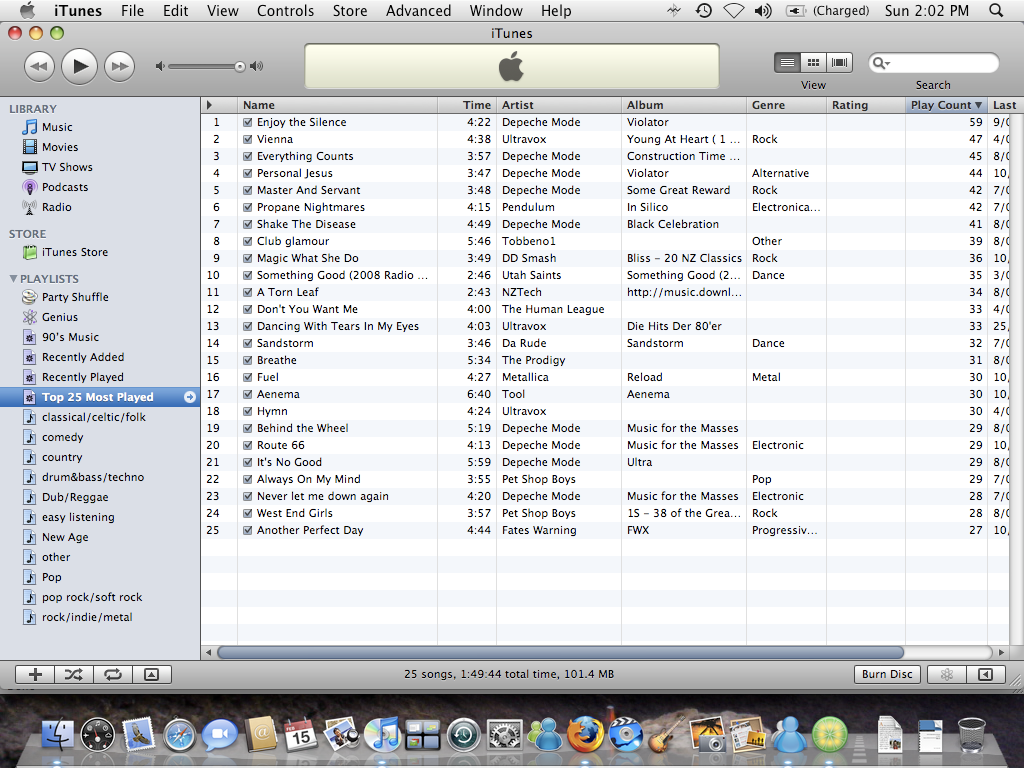Viewport: 1024px width, 768px height.
Task: Open Spotlight search in menu bar
Action: point(996,10)
